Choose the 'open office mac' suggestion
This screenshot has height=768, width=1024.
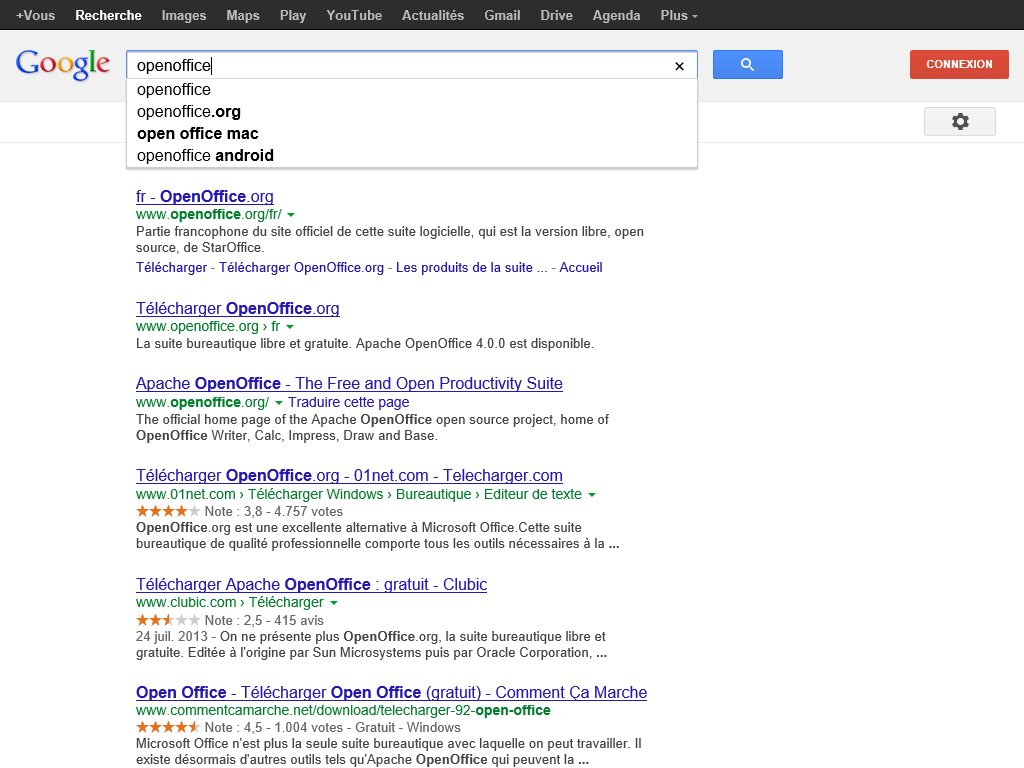pos(412,134)
